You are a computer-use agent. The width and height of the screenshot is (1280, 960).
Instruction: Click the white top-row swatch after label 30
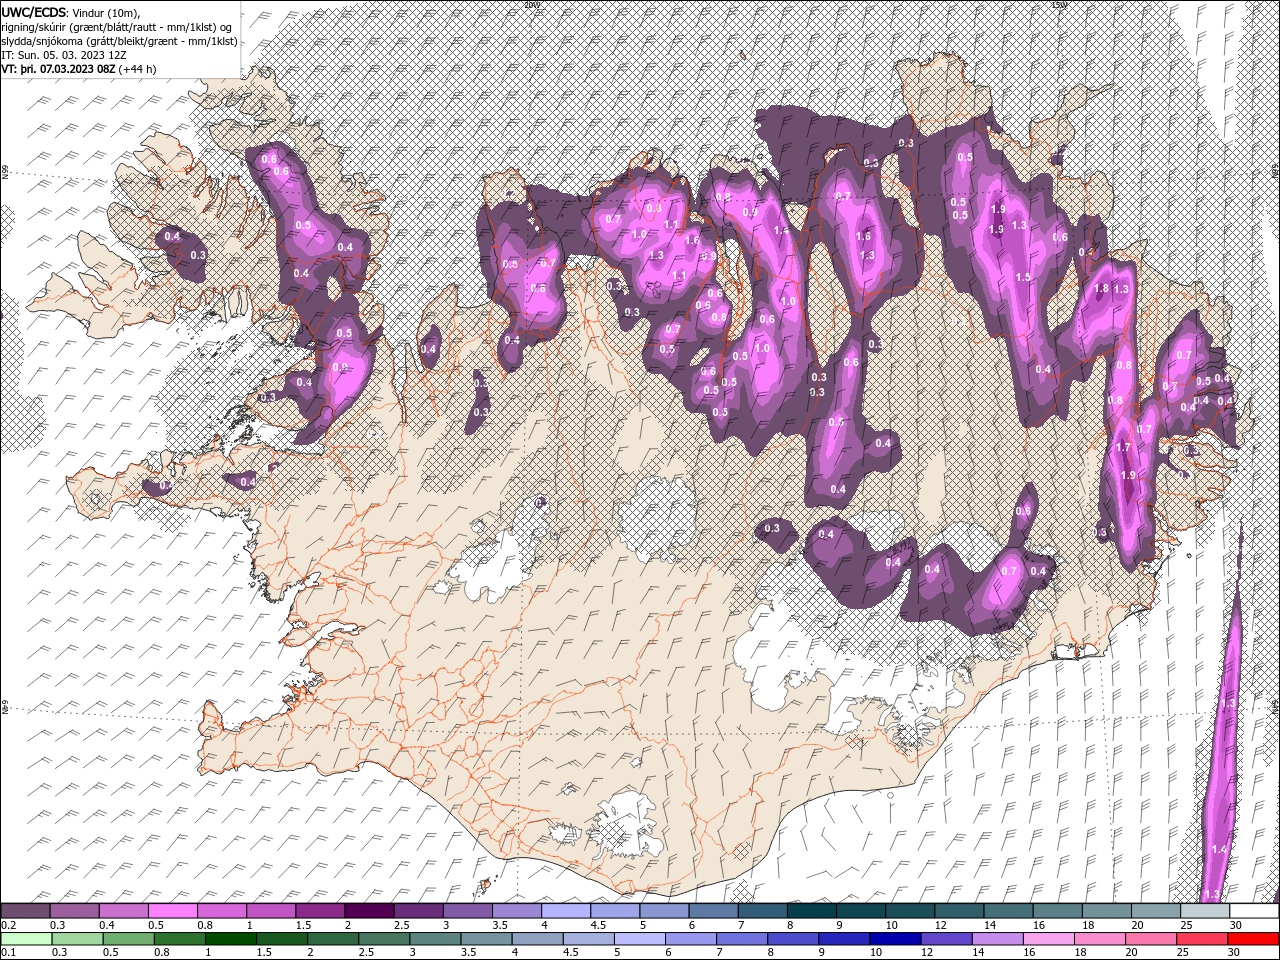(1254, 911)
